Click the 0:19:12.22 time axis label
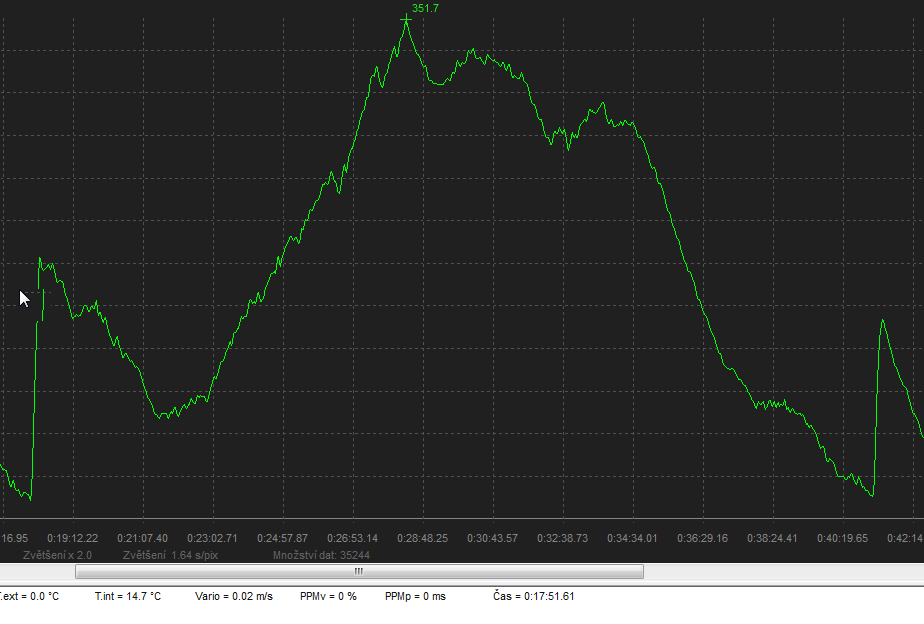 pyautogui.click(x=72, y=539)
